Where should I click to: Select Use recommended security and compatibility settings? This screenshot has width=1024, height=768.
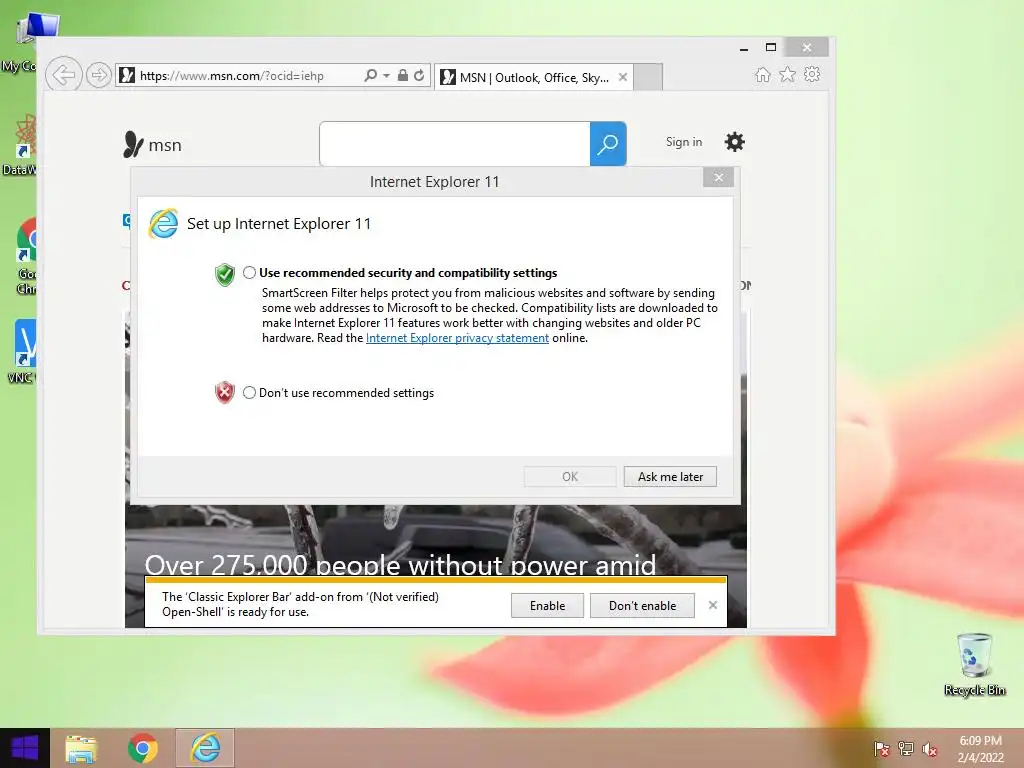pos(249,272)
